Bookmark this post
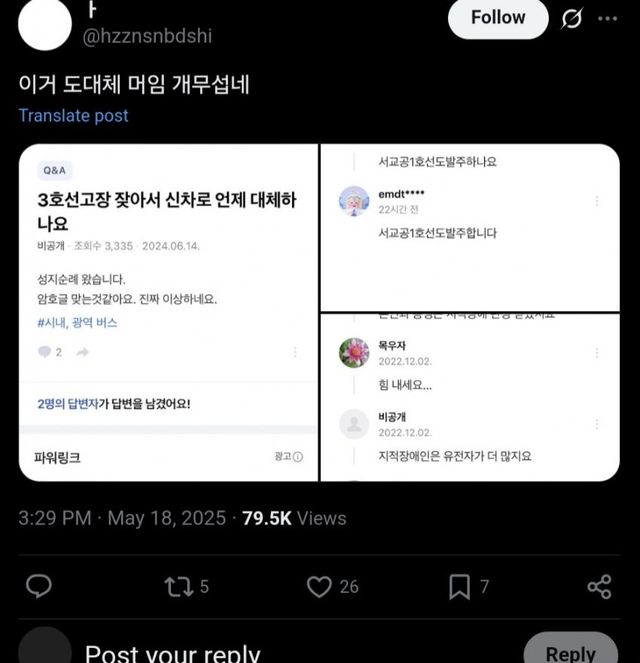Viewport: 640px width, 663px height. [x=459, y=586]
